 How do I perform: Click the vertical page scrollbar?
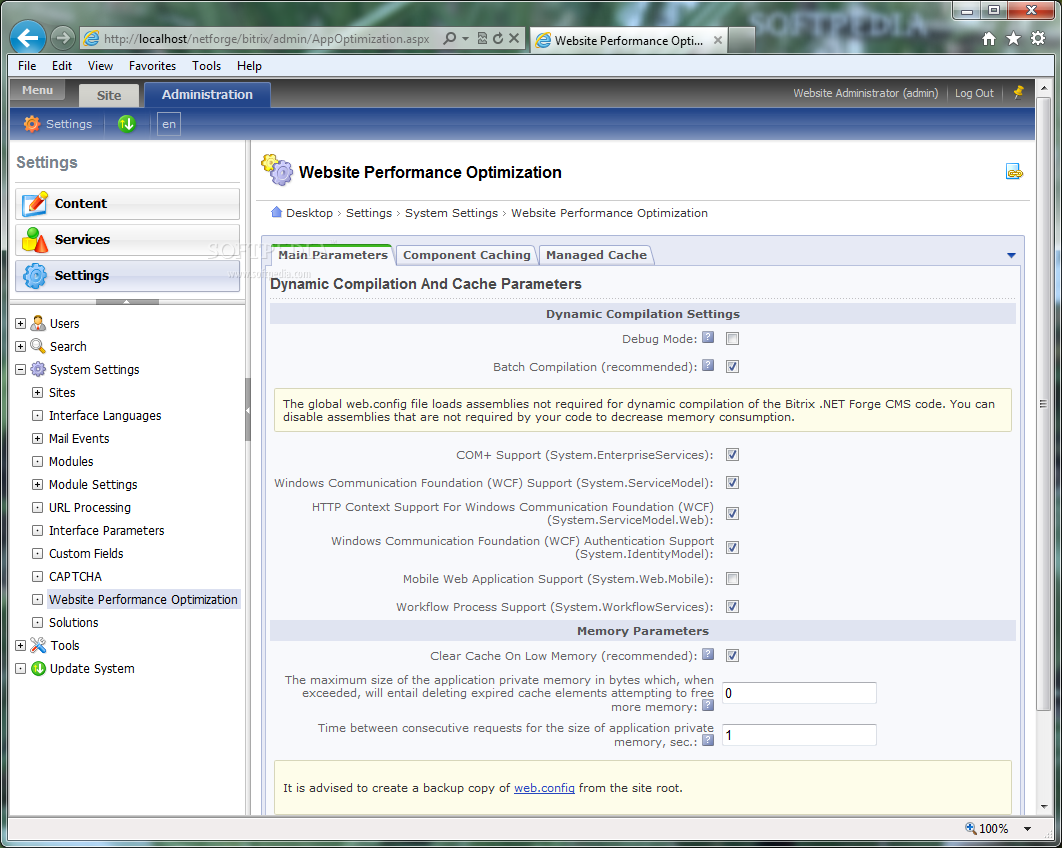tap(1043, 404)
